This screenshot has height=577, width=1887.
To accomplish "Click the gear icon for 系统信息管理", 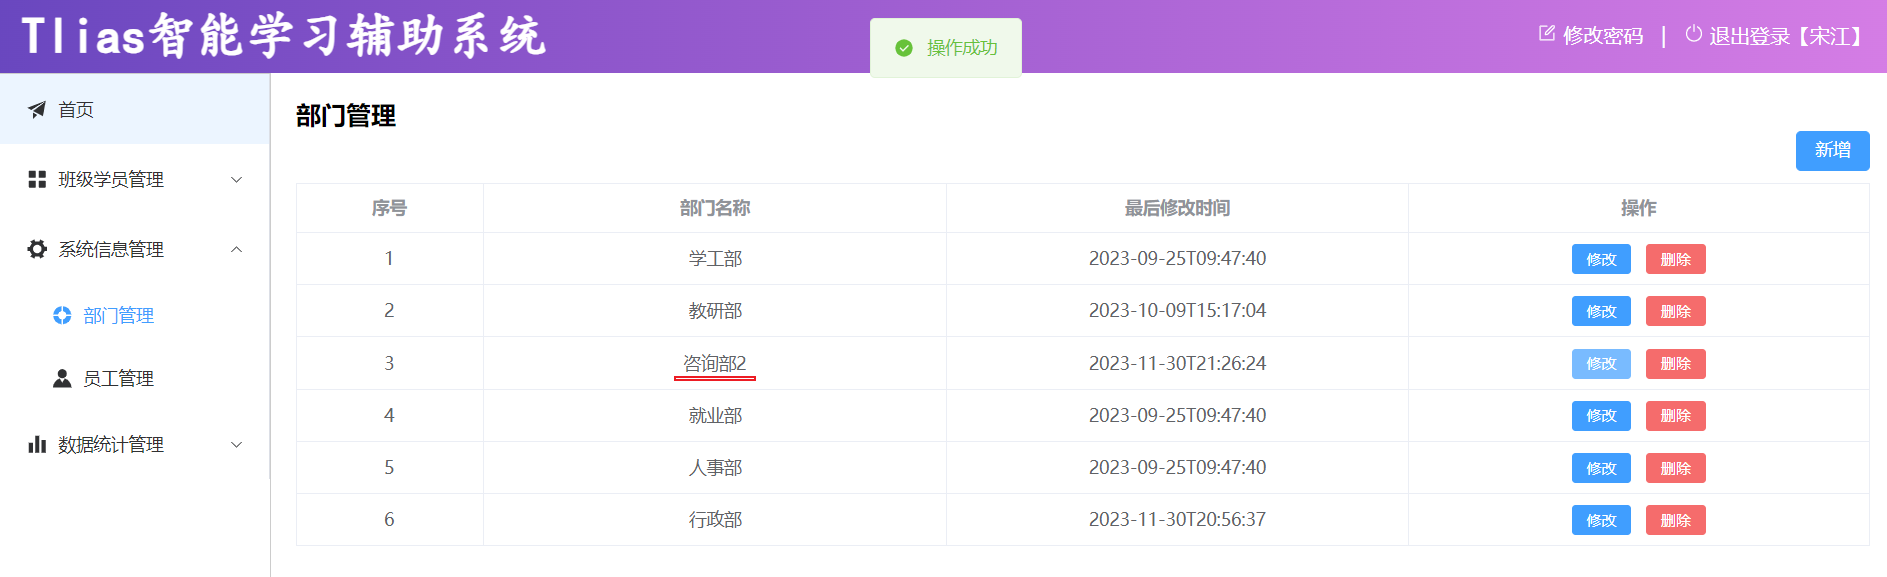I will click(x=37, y=249).
